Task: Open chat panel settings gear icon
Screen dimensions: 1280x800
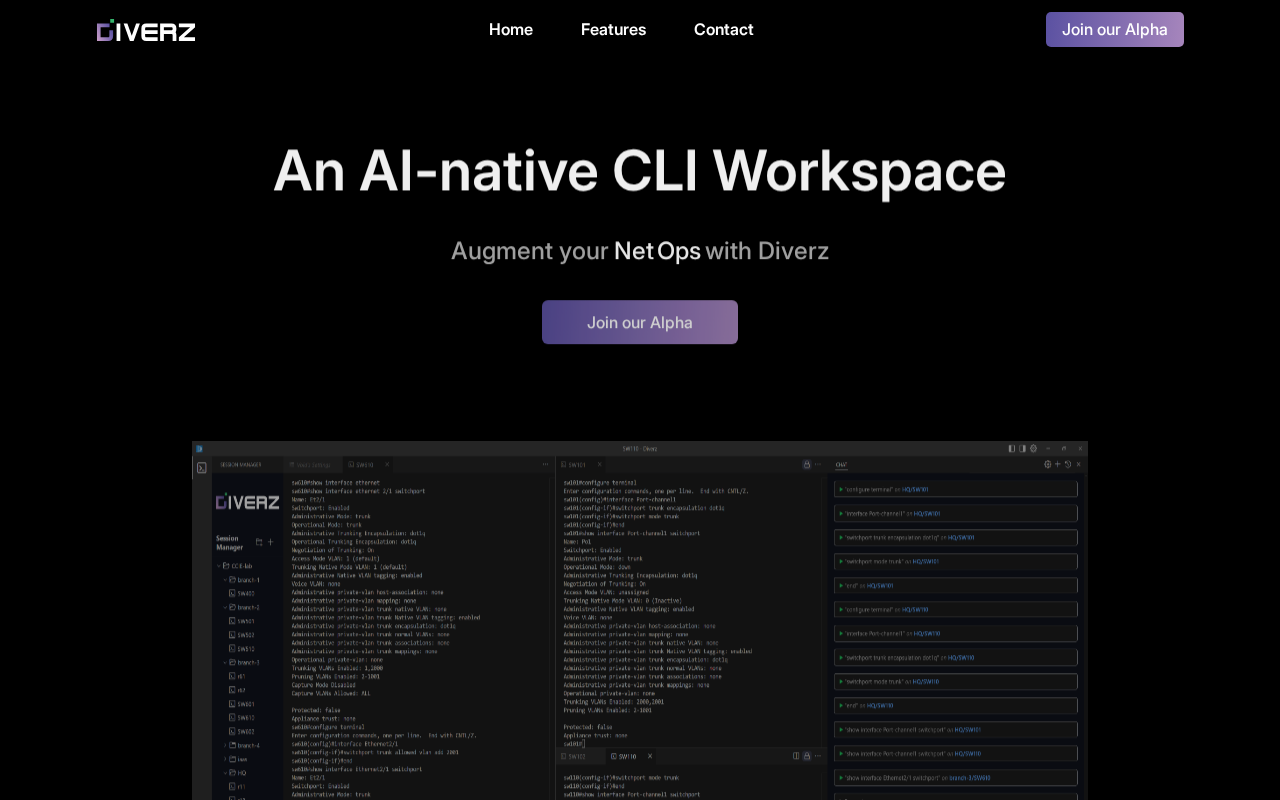Action: [x=1048, y=464]
